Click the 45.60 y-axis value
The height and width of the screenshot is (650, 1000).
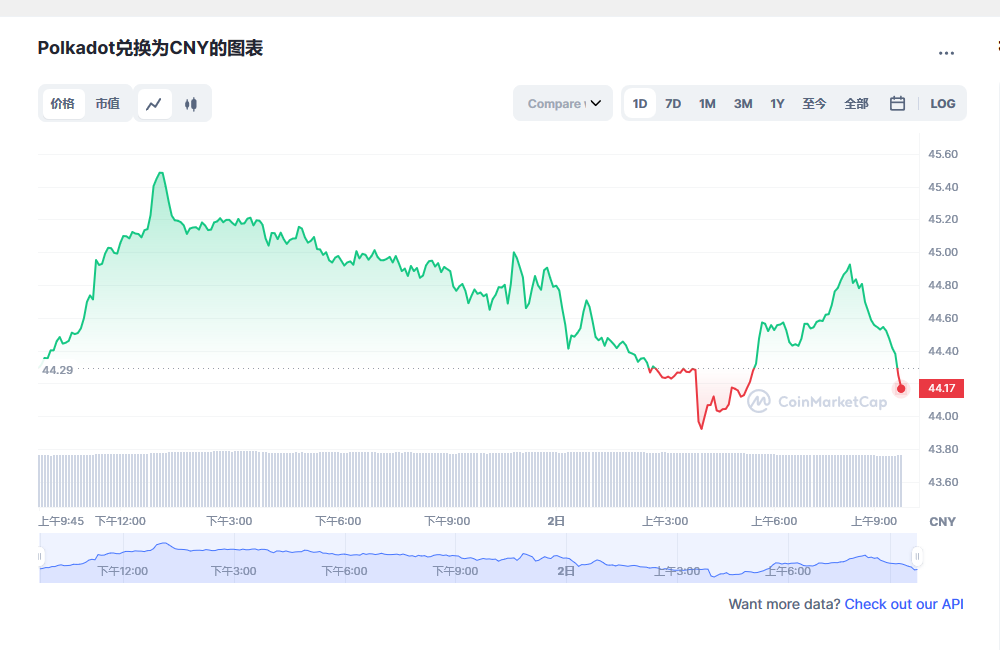pos(943,154)
